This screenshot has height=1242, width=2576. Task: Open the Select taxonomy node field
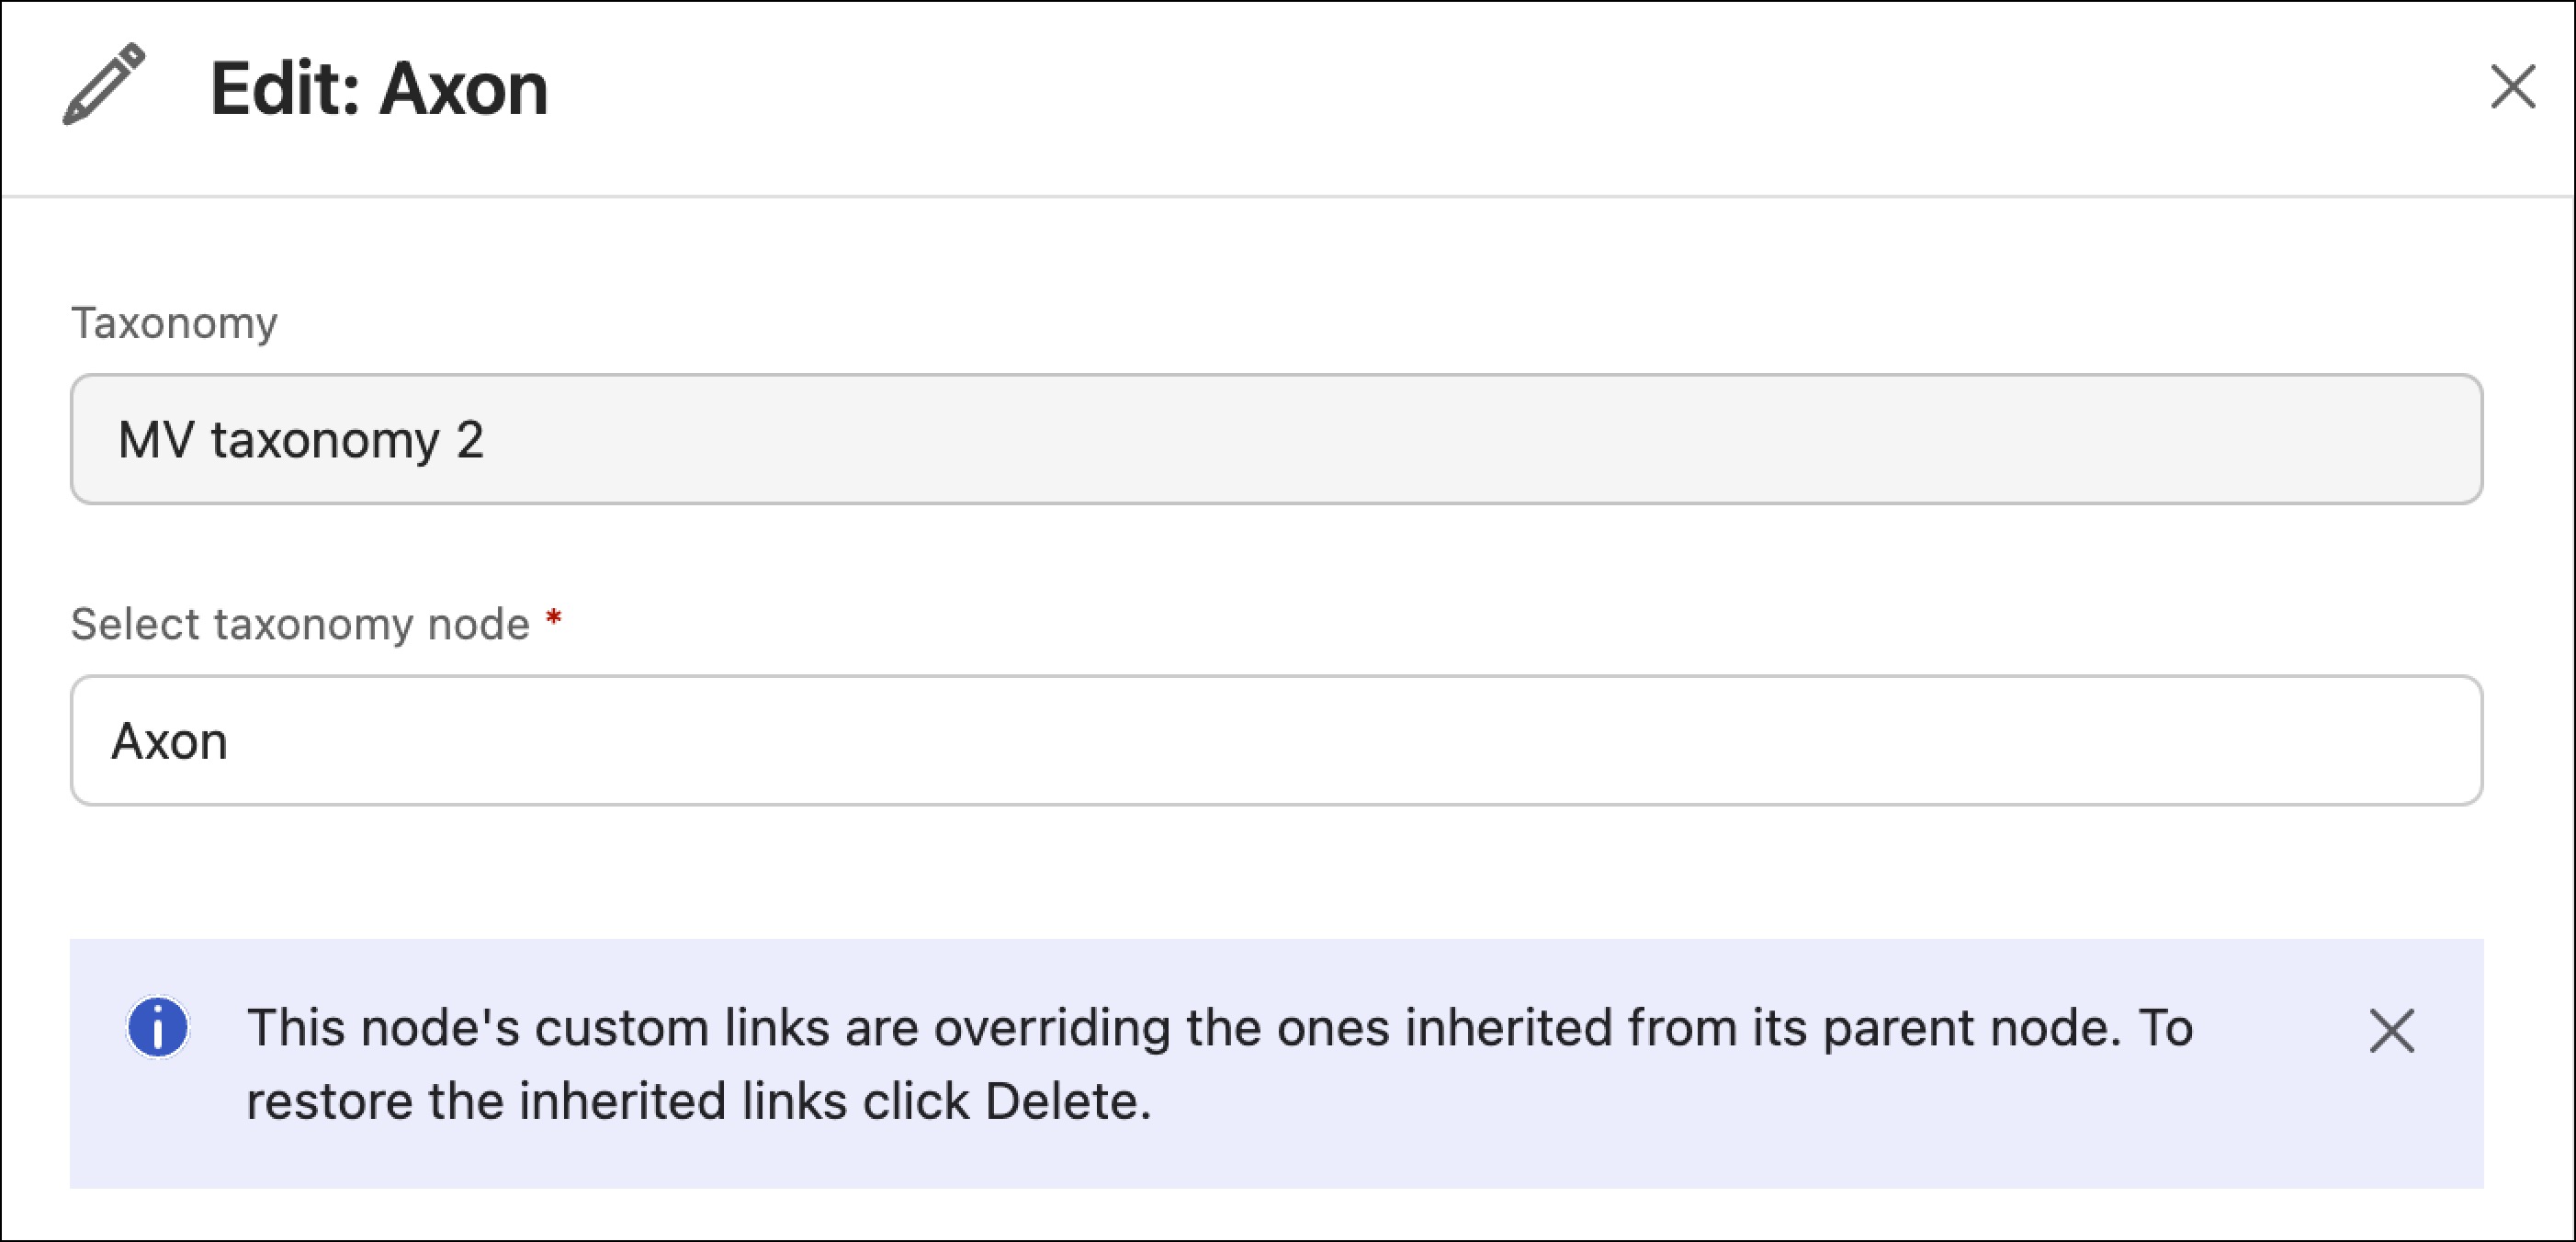tap(1276, 740)
